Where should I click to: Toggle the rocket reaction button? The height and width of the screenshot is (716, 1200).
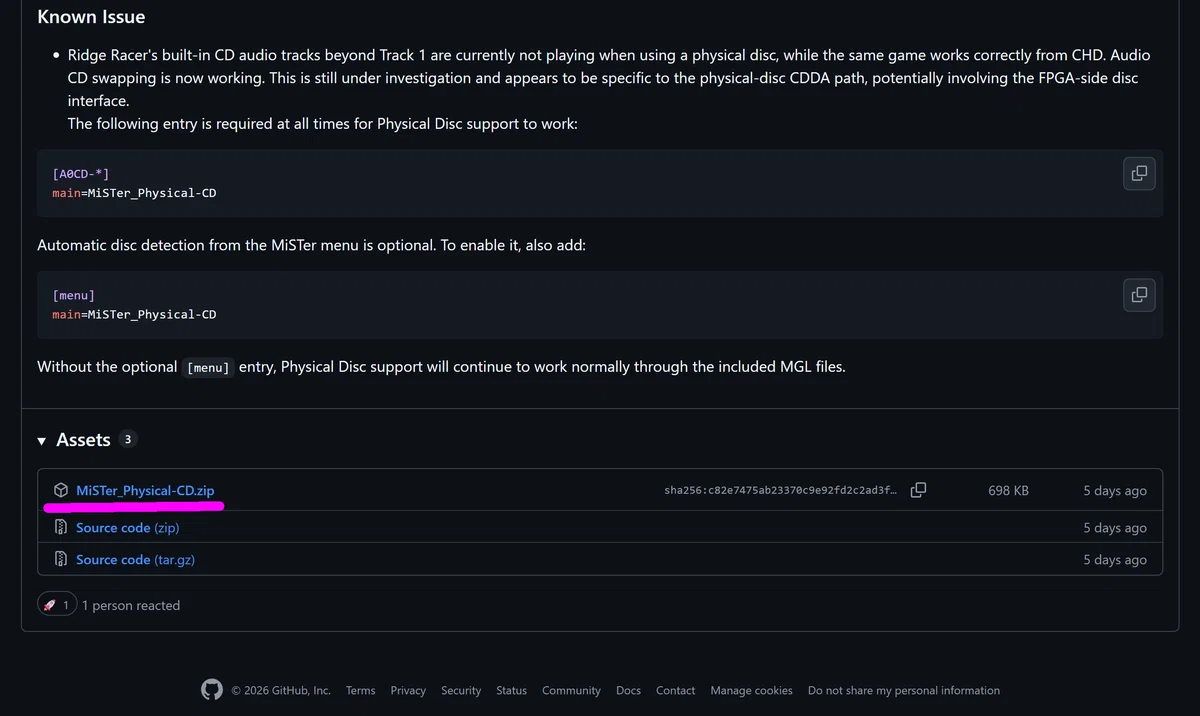(x=57, y=605)
